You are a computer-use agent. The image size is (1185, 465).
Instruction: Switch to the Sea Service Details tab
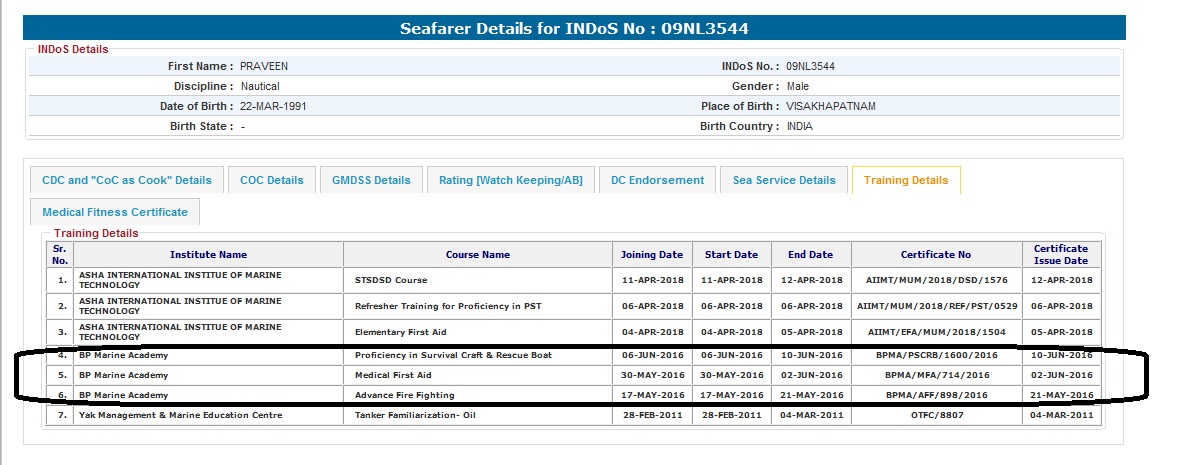point(783,180)
